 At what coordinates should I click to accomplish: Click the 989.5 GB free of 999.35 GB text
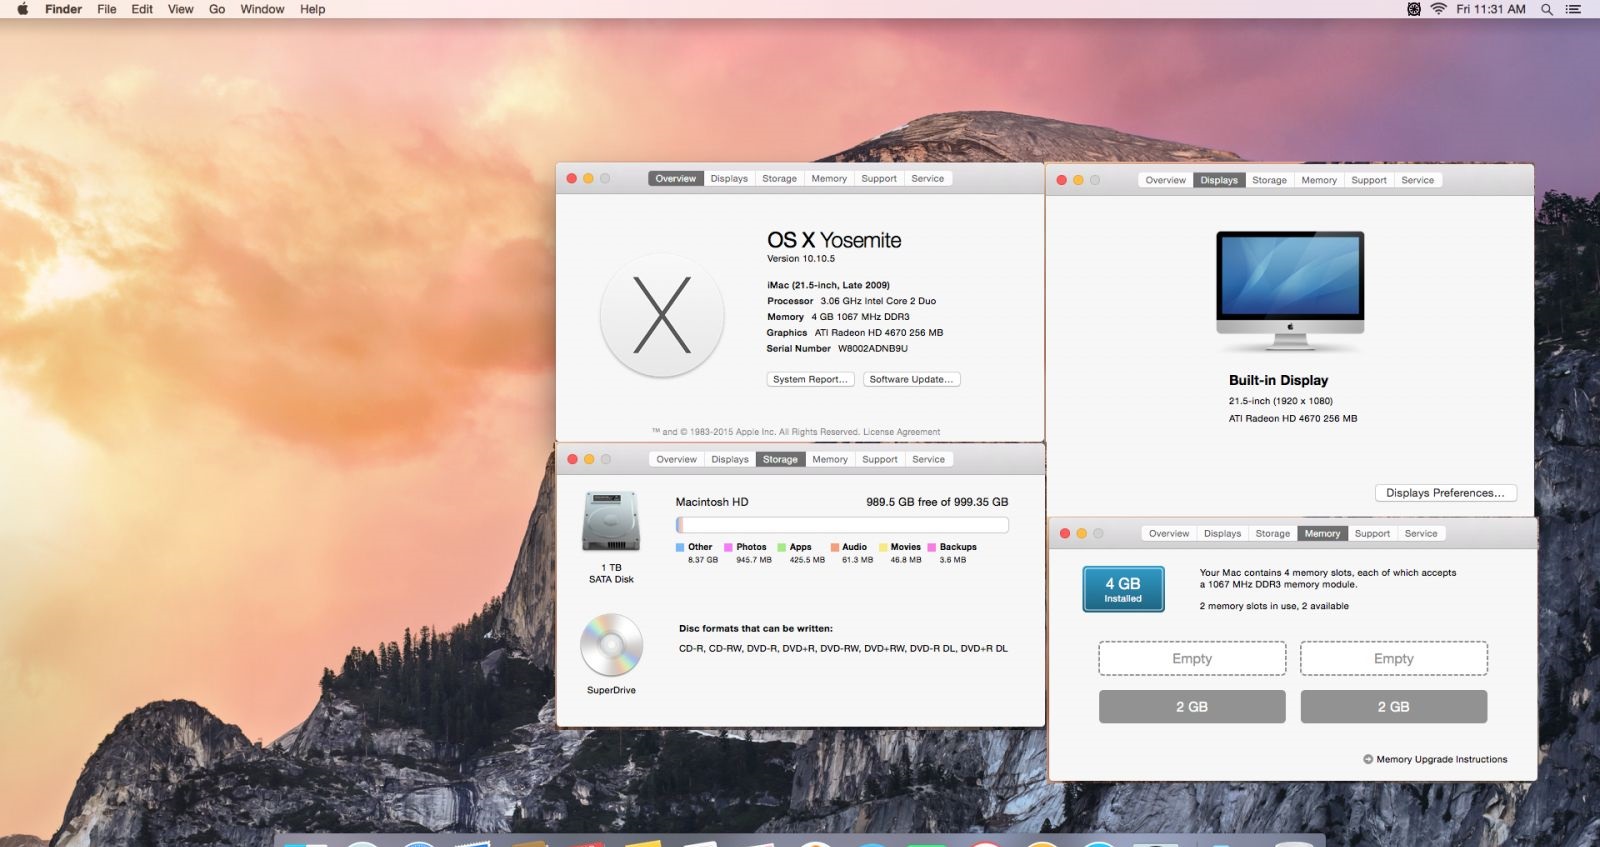937,502
